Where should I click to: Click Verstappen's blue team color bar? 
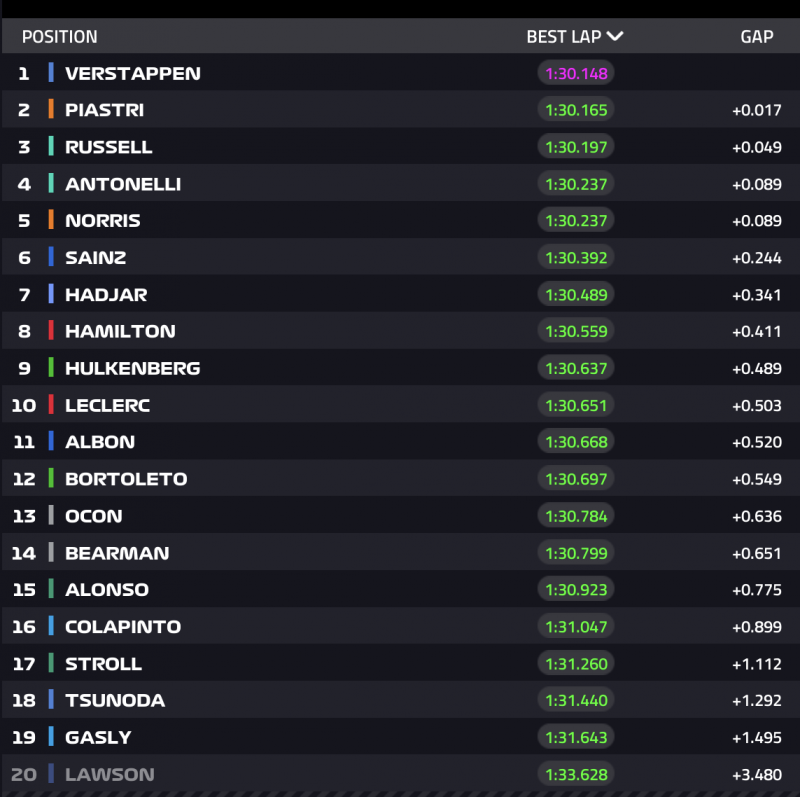point(51,73)
